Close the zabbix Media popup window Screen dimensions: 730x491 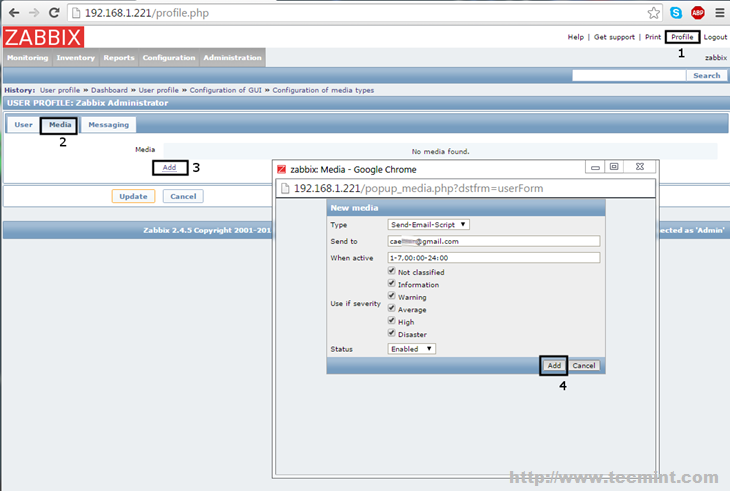(640, 167)
